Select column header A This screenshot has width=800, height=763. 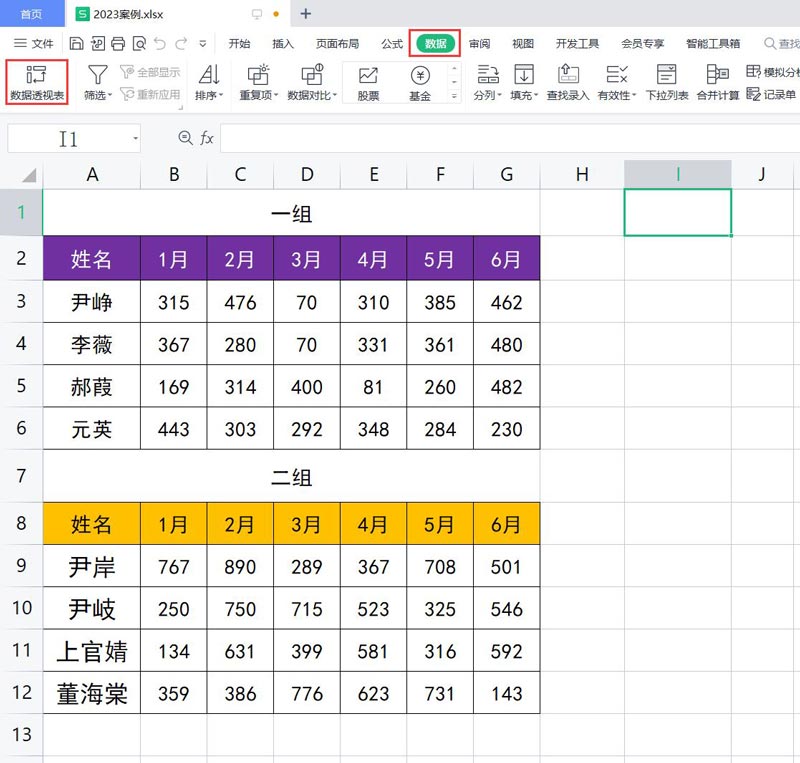click(x=92, y=175)
